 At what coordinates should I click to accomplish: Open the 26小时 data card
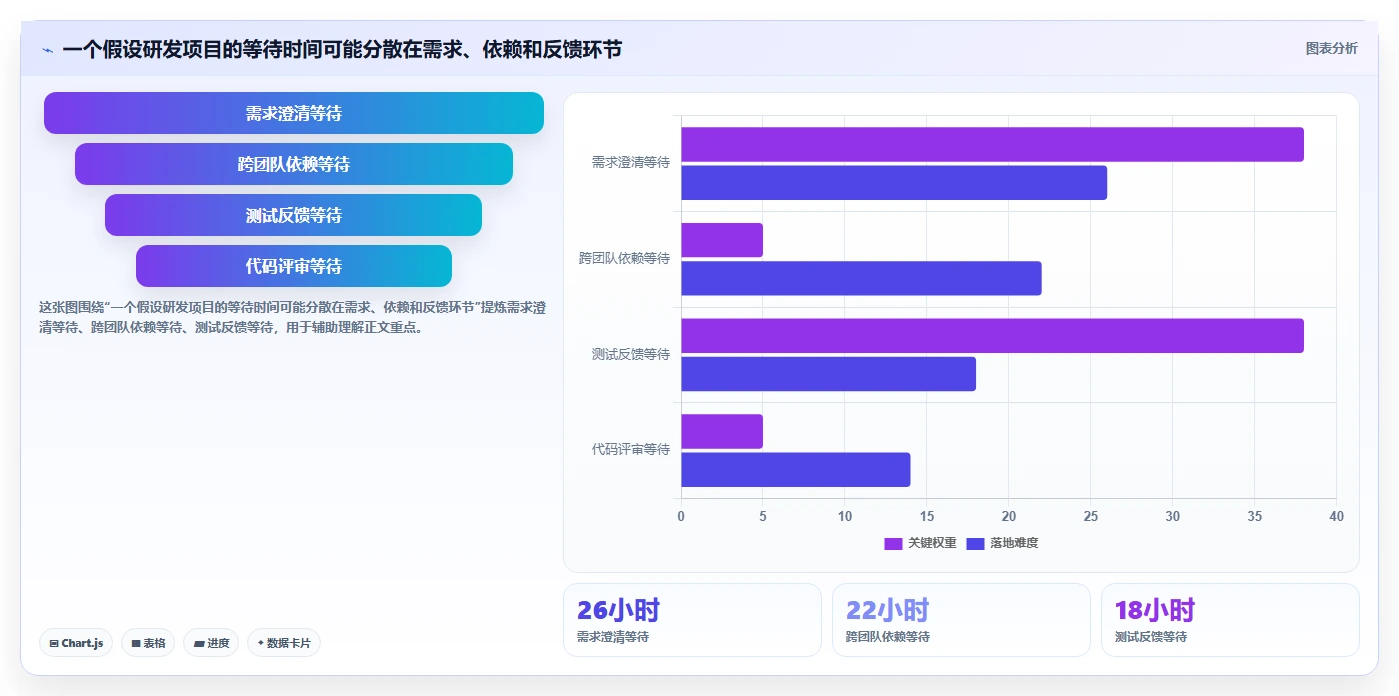click(692, 620)
